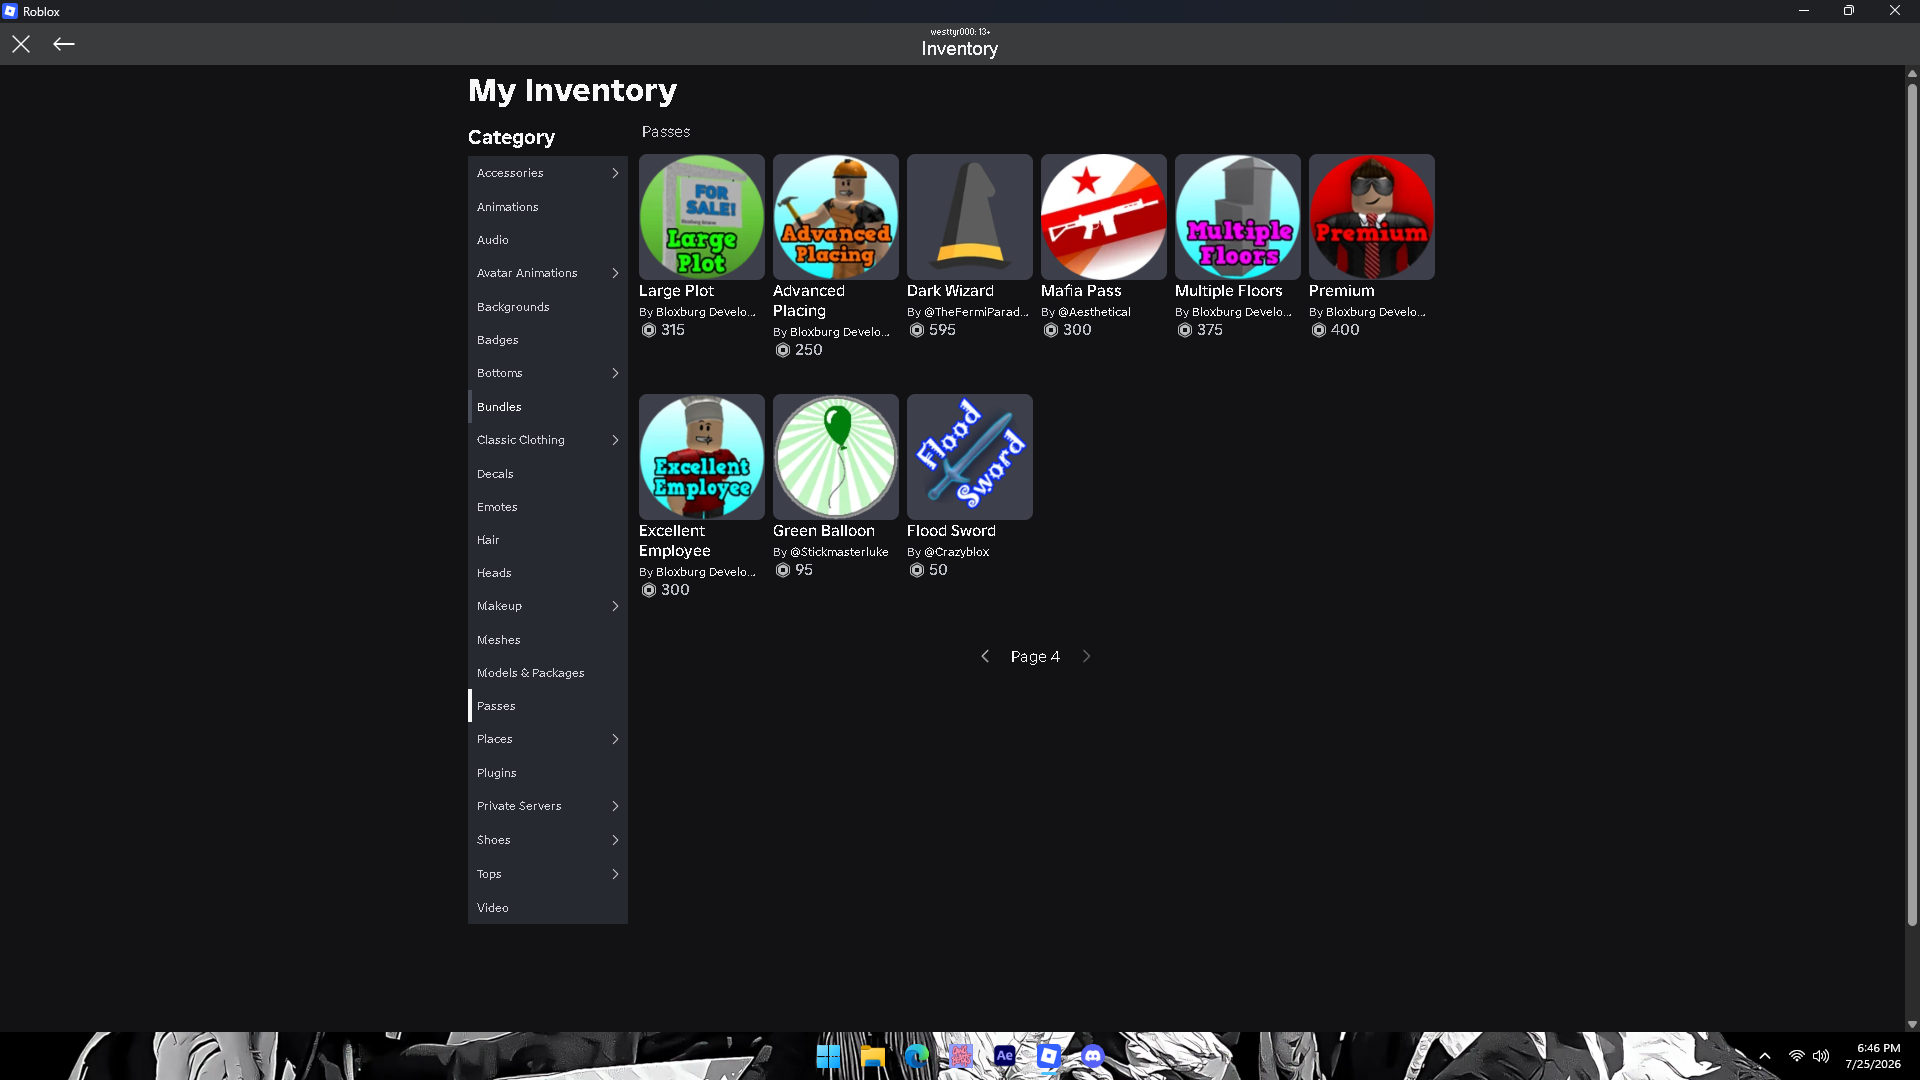Select the Hair category

(548, 540)
